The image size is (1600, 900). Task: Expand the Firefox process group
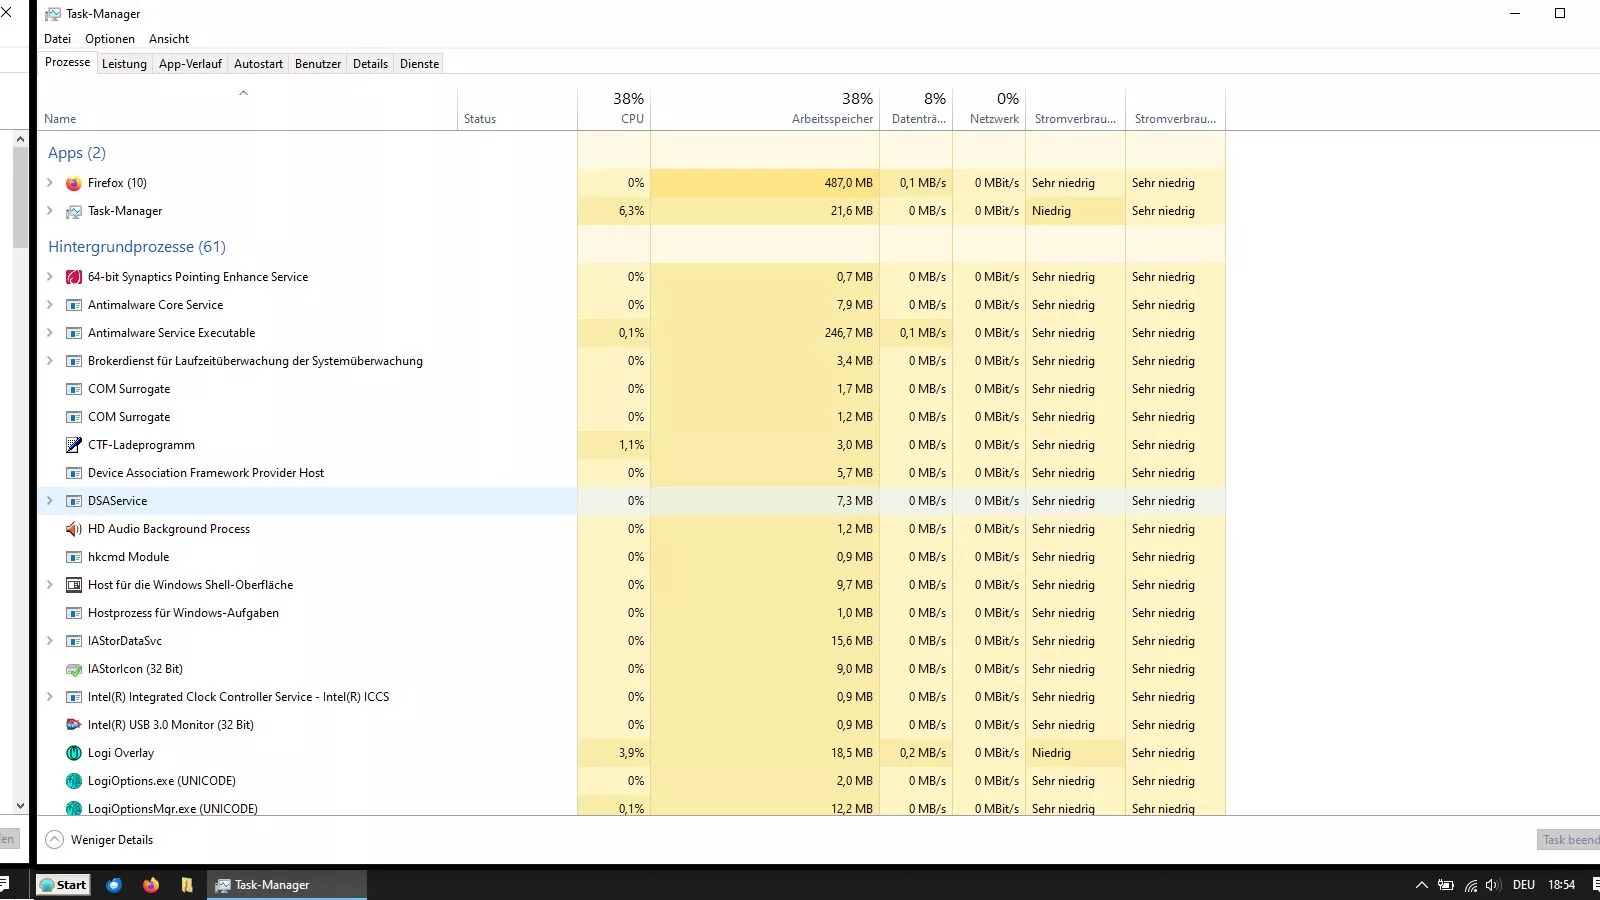(50, 183)
